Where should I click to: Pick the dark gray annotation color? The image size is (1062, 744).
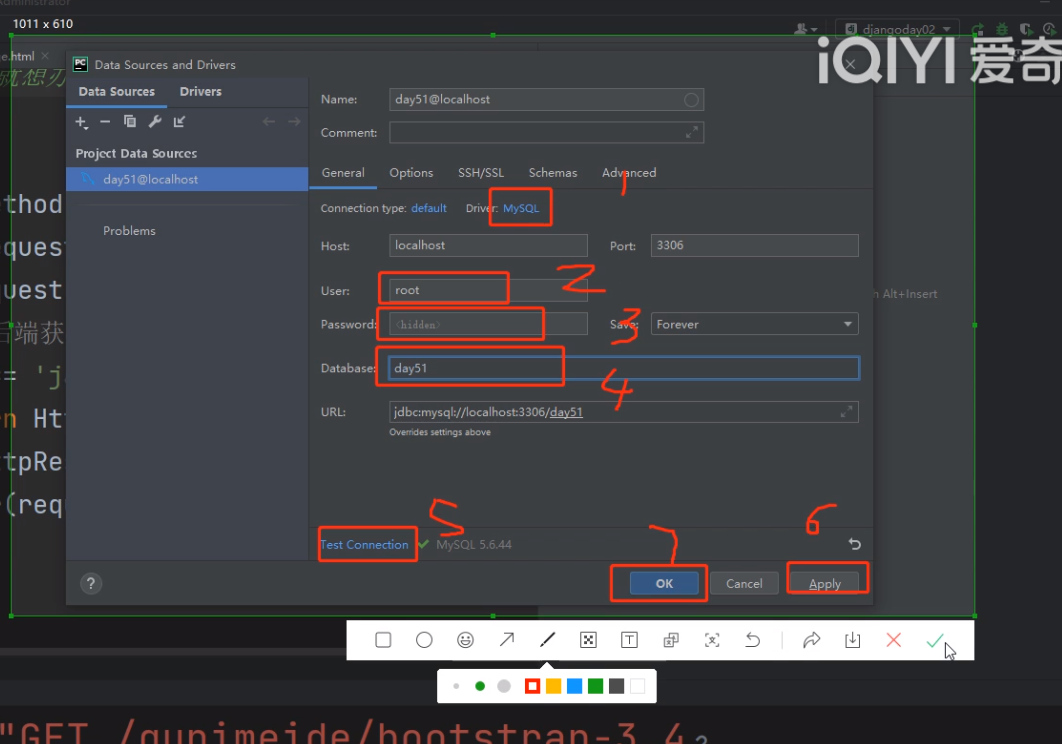(616, 686)
